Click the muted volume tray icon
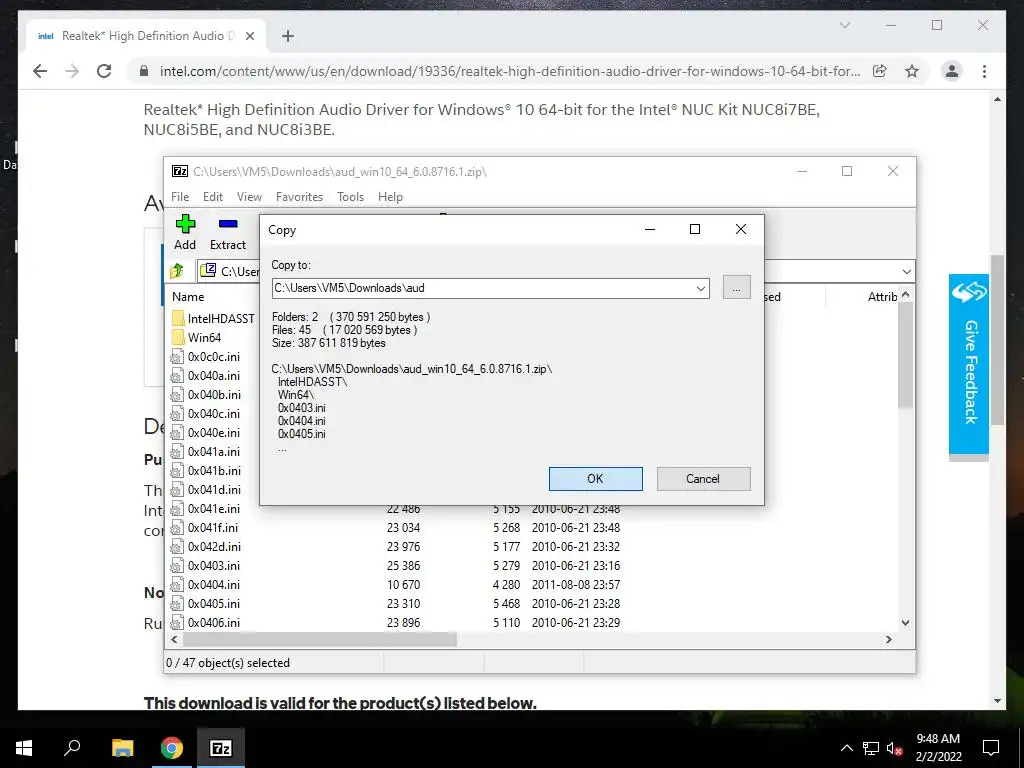This screenshot has height=768, width=1024. (x=894, y=748)
